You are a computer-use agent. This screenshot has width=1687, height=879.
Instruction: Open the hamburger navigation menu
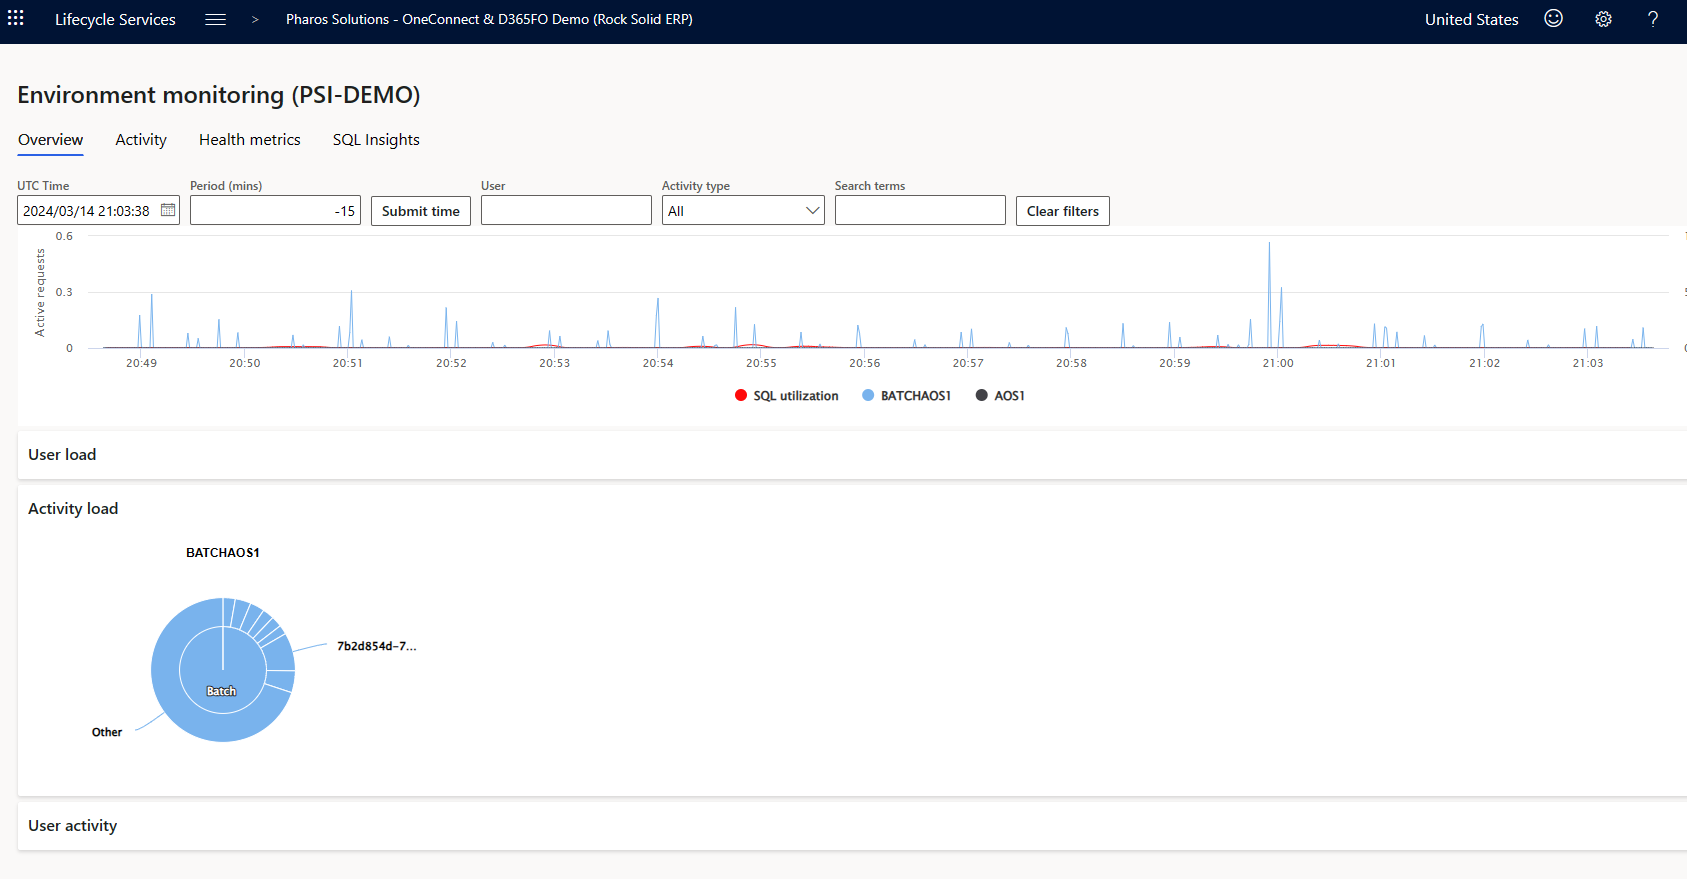click(x=215, y=19)
